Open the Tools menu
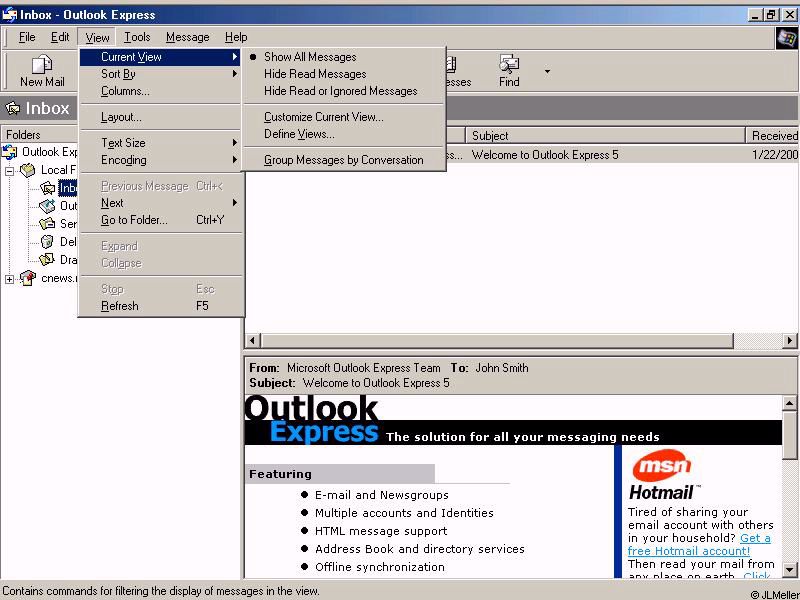Viewport: 800px width, 600px height. pyautogui.click(x=137, y=37)
